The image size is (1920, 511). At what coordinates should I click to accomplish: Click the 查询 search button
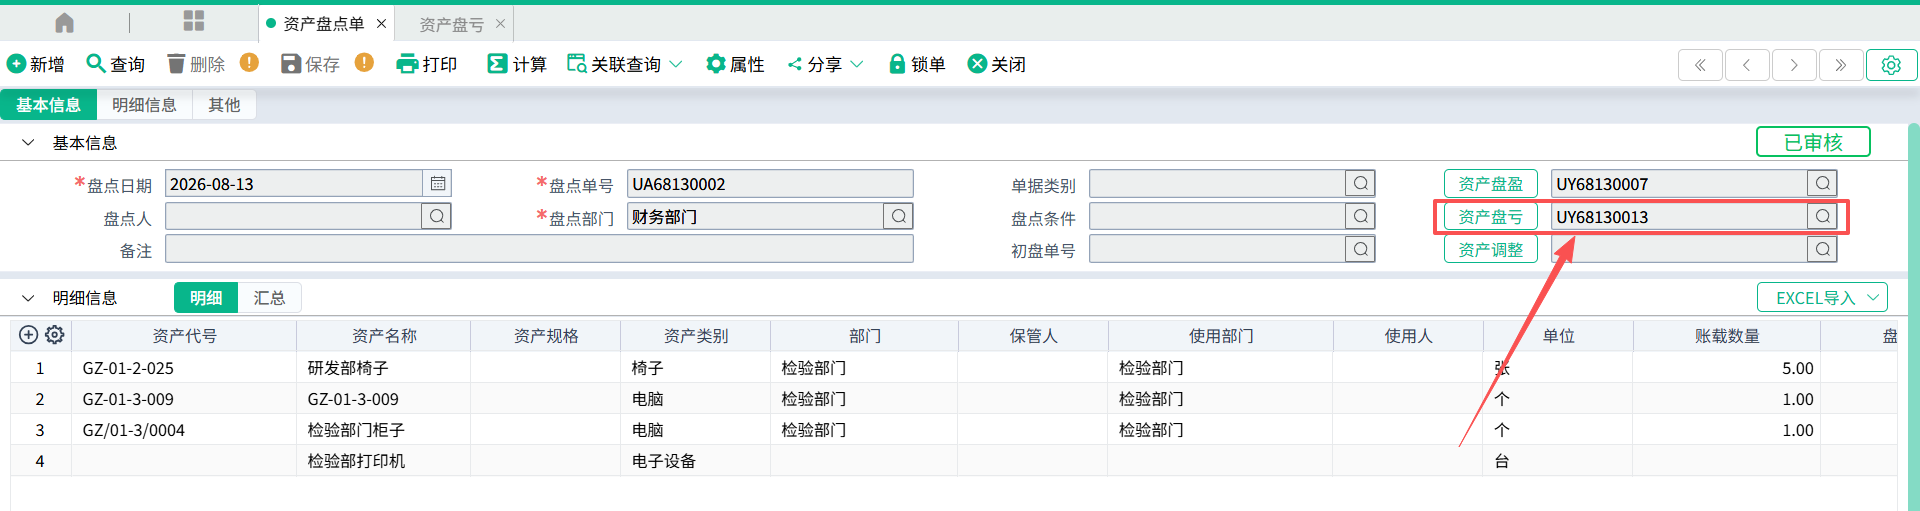pyautogui.click(x=116, y=64)
